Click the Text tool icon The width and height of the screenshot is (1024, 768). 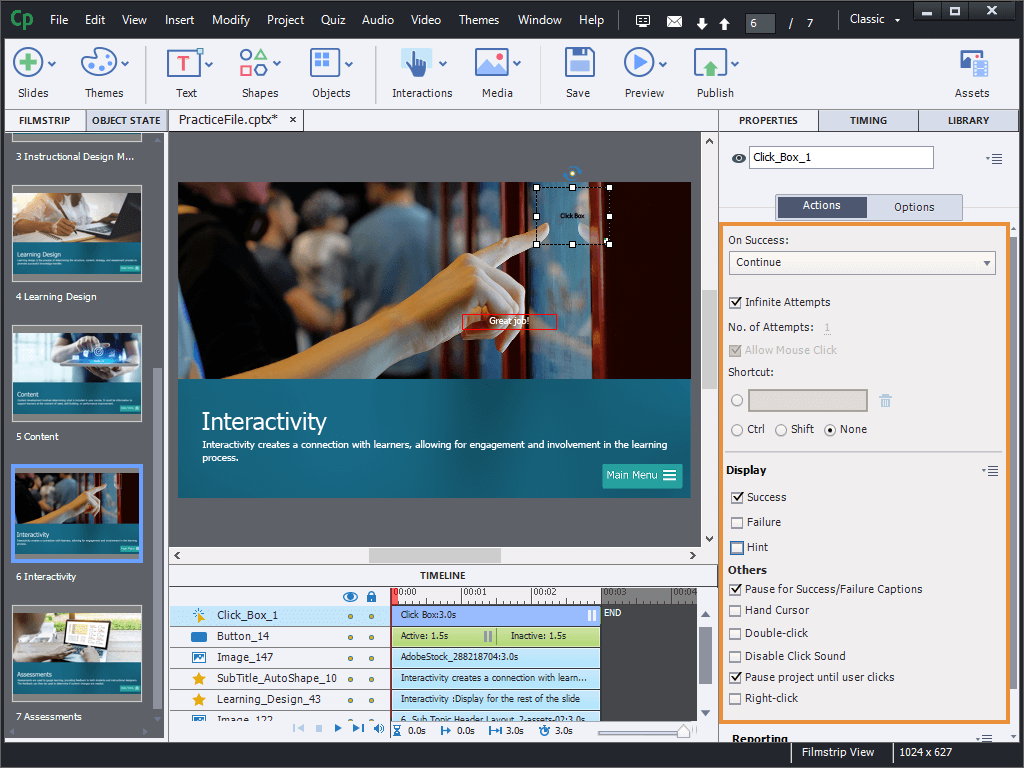[184, 64]
